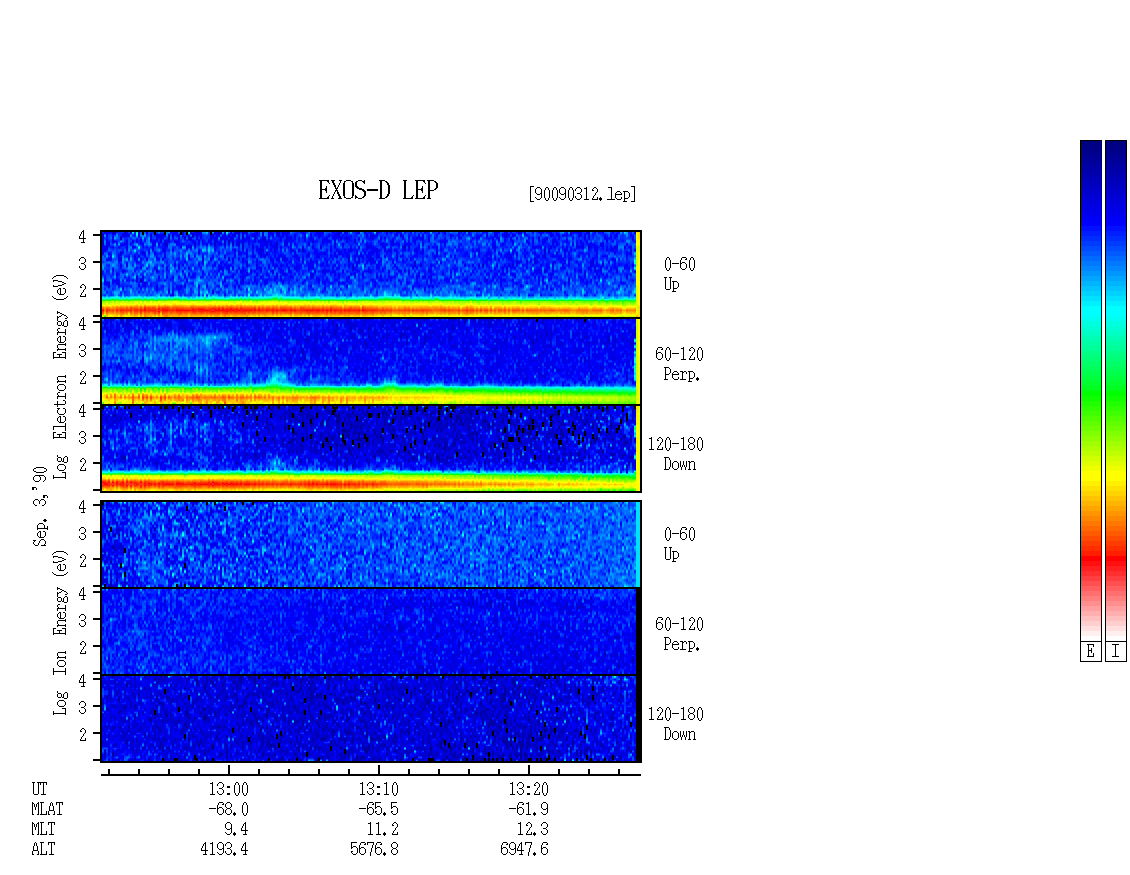
Task: Click the ion 60-120 Perp. pitch angle label
Action: [x=679, y=634]
